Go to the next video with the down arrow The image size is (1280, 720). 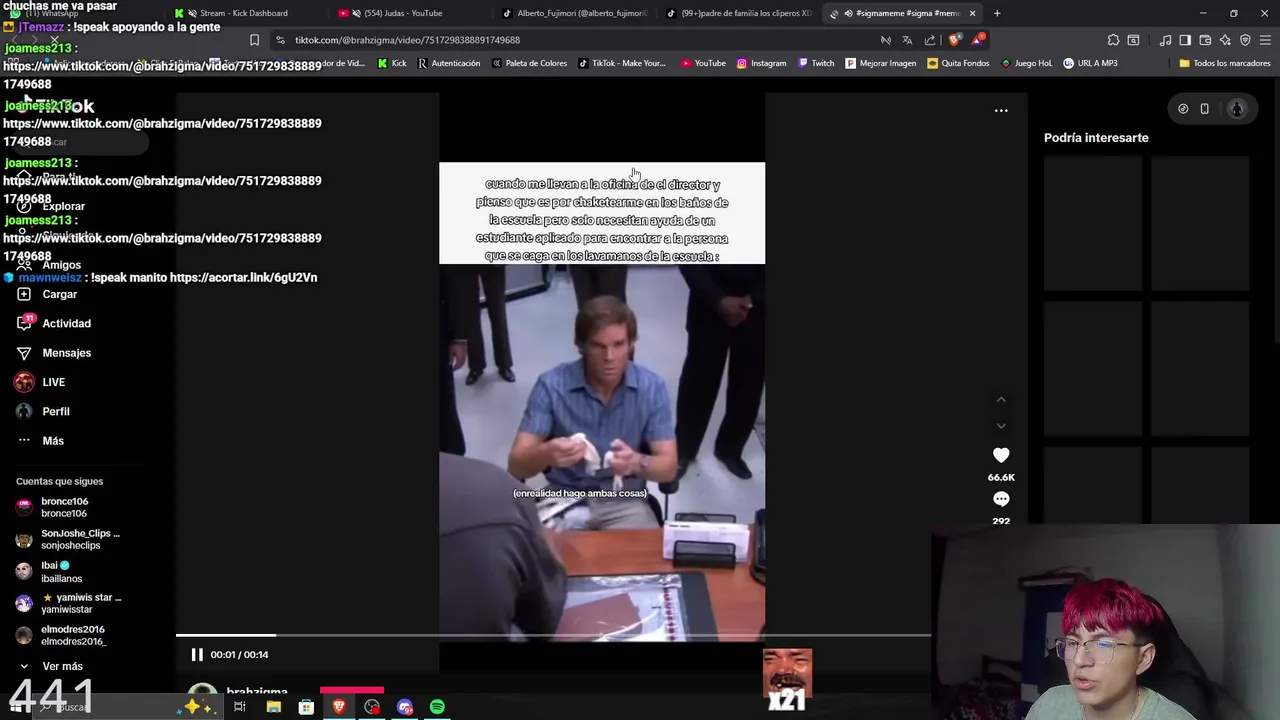1001,426
